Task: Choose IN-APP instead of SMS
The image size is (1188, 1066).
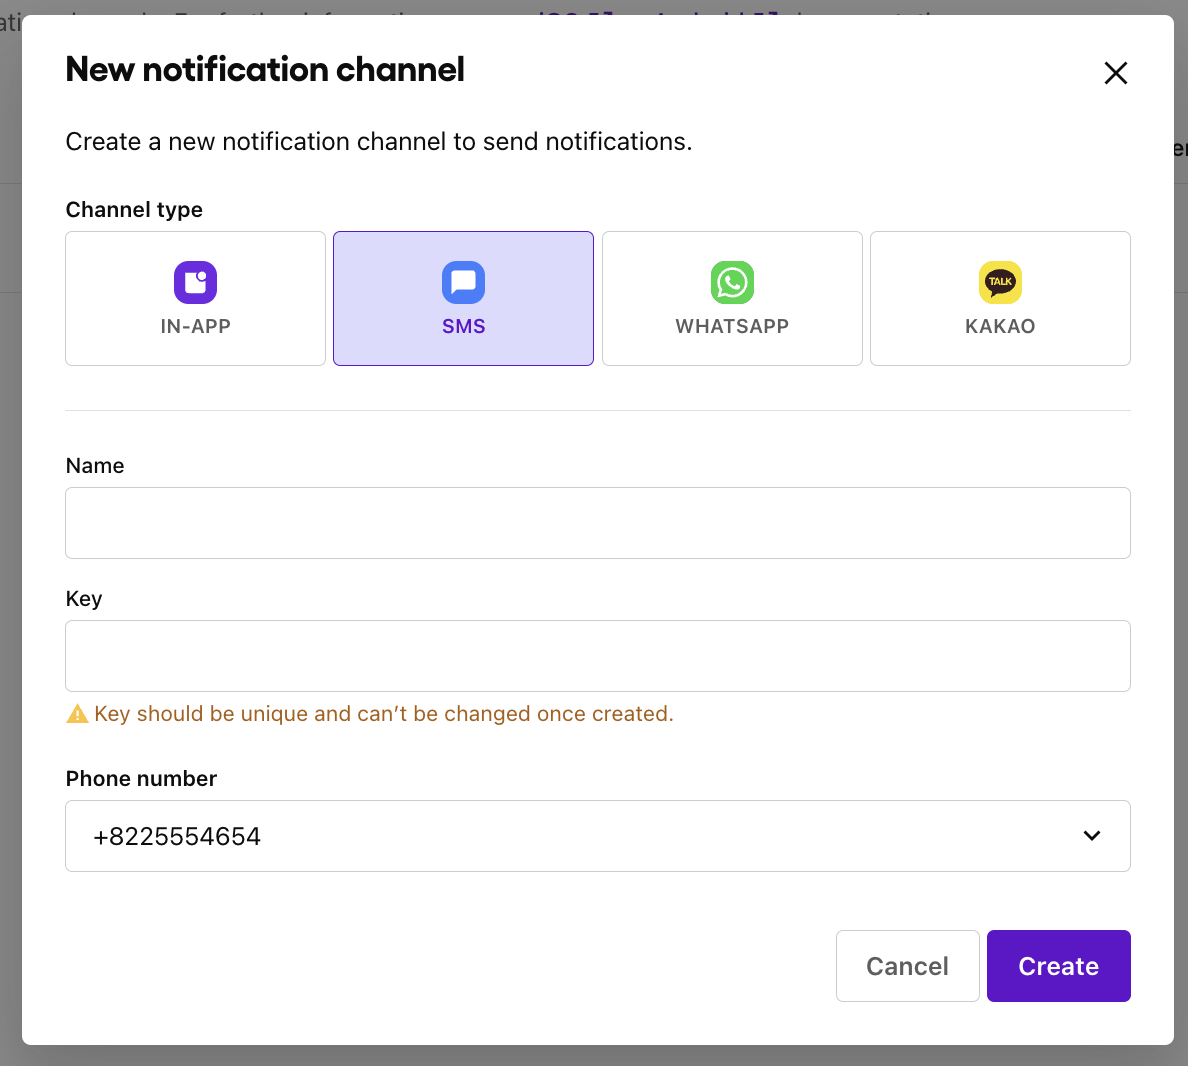Action: (195, 298)
